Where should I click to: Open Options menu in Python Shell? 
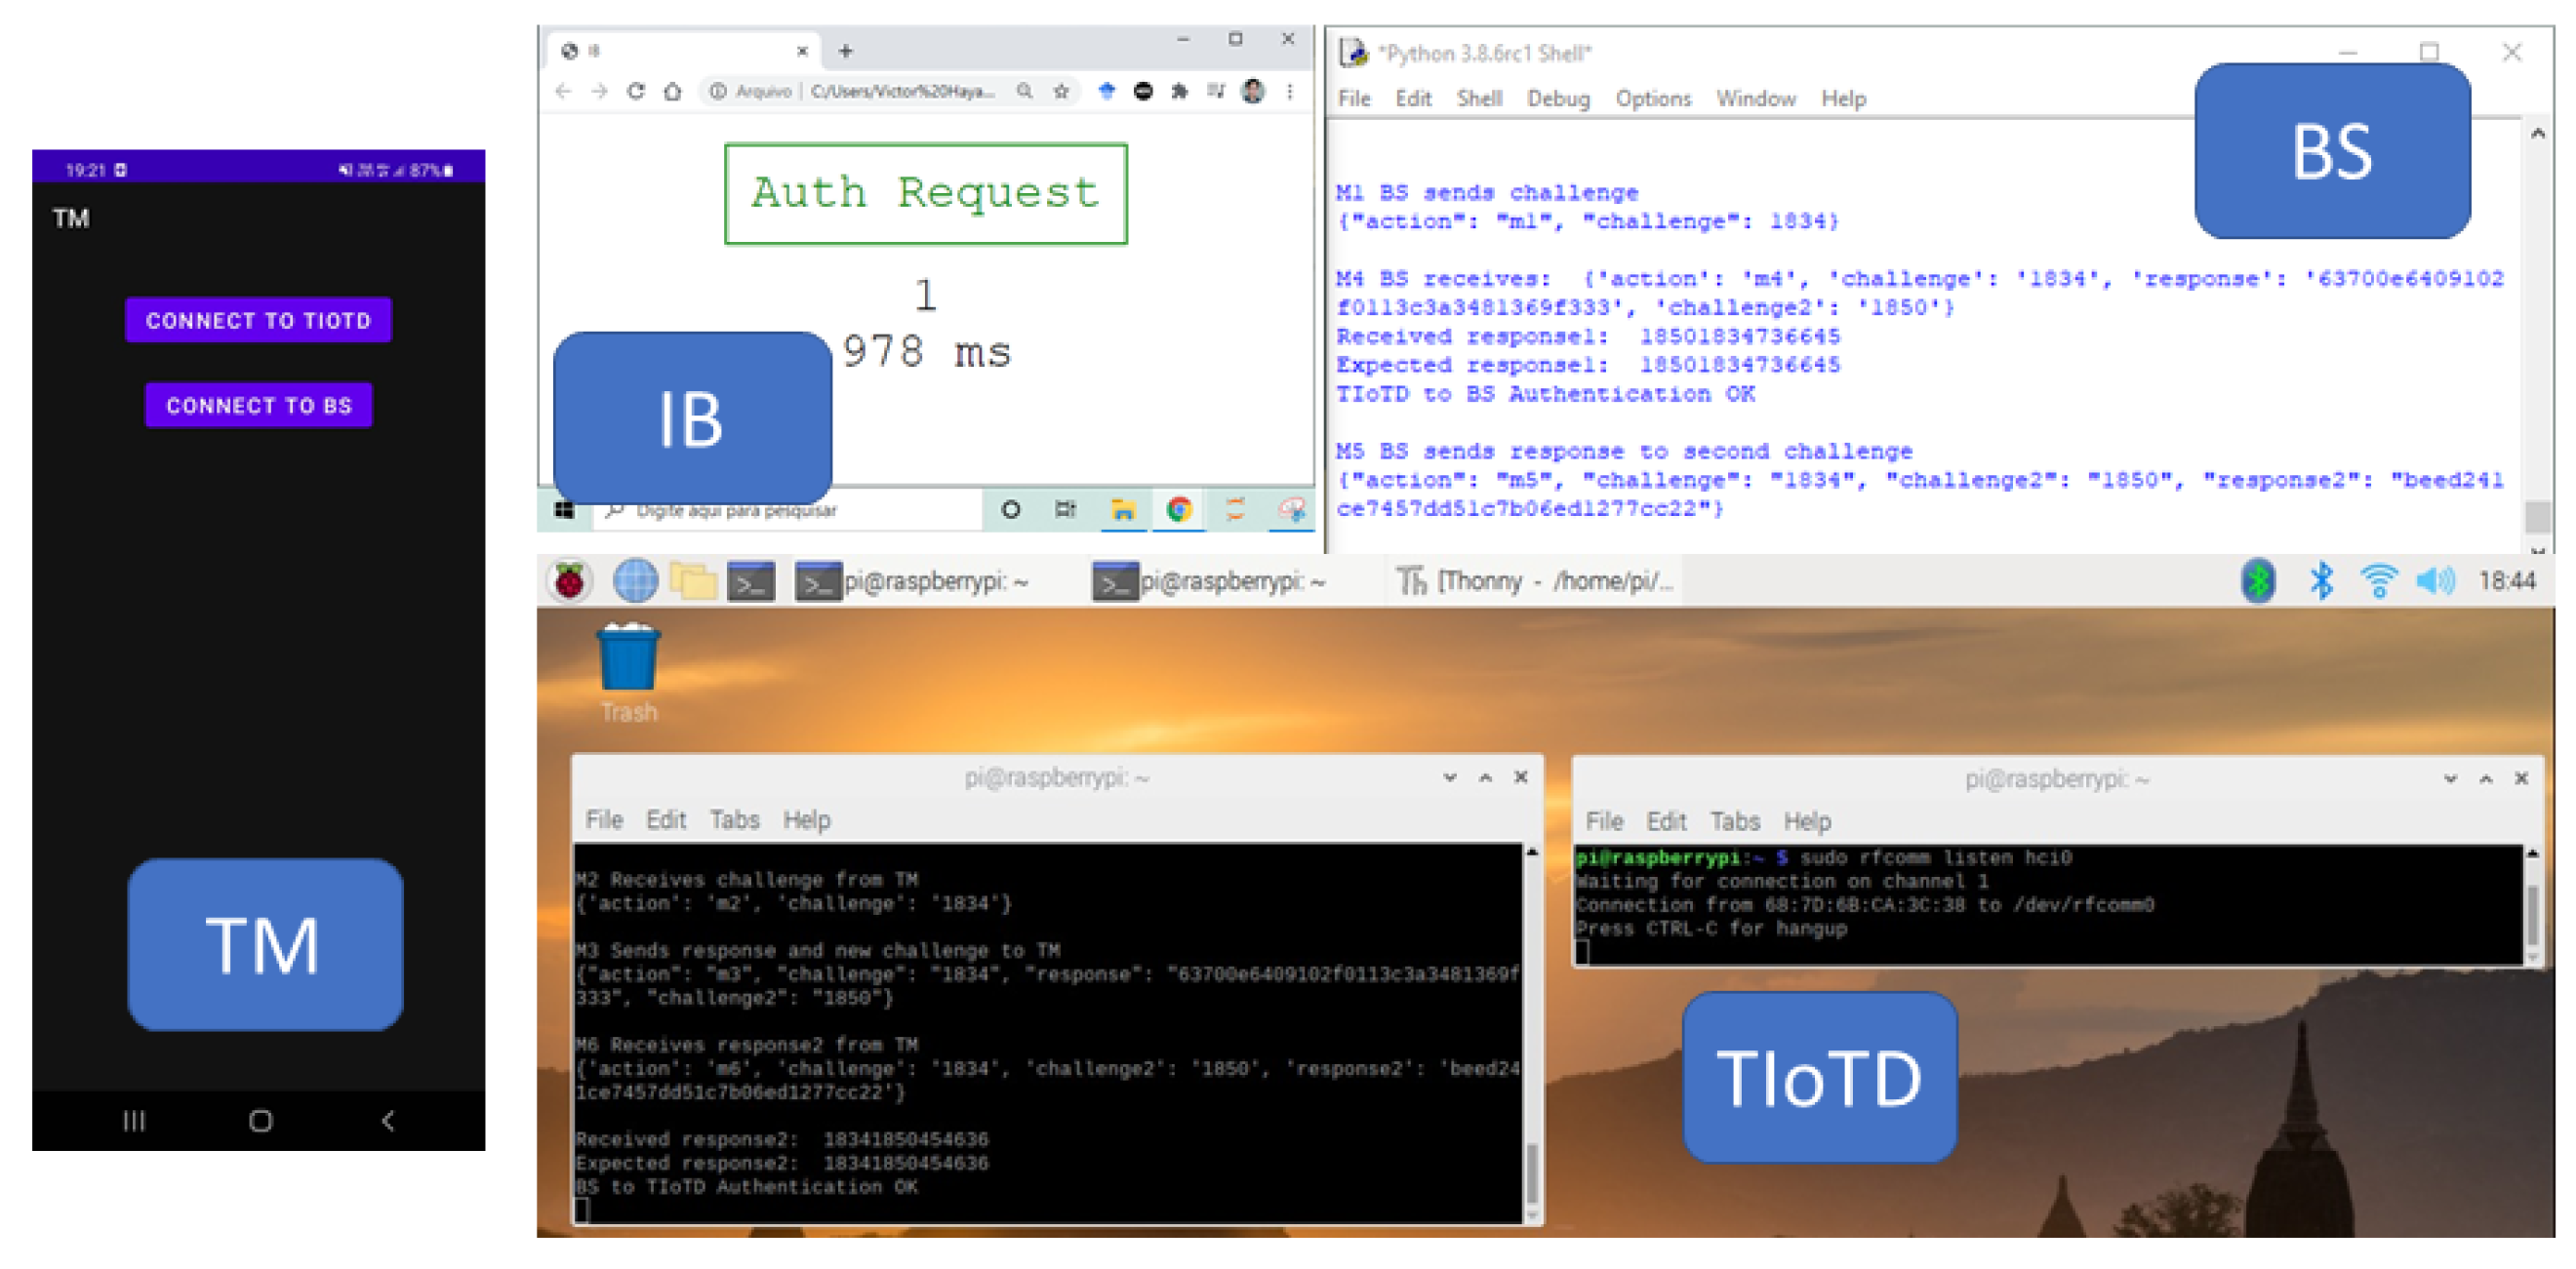pos(1652,99)
